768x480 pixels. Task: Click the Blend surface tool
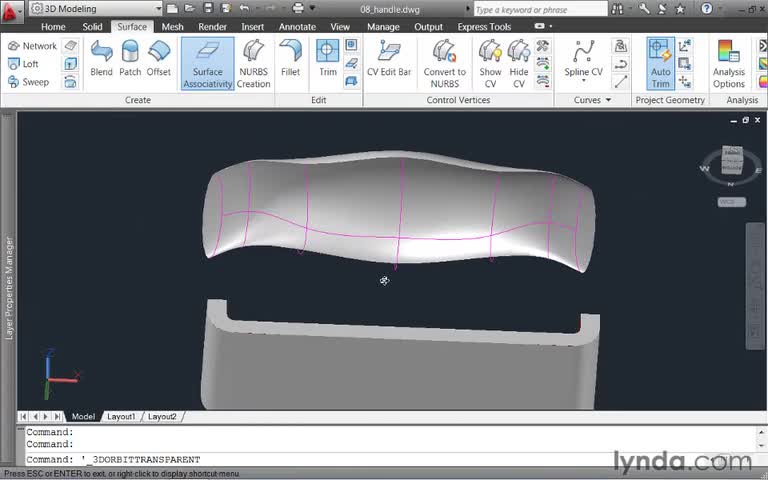[101, 58]
